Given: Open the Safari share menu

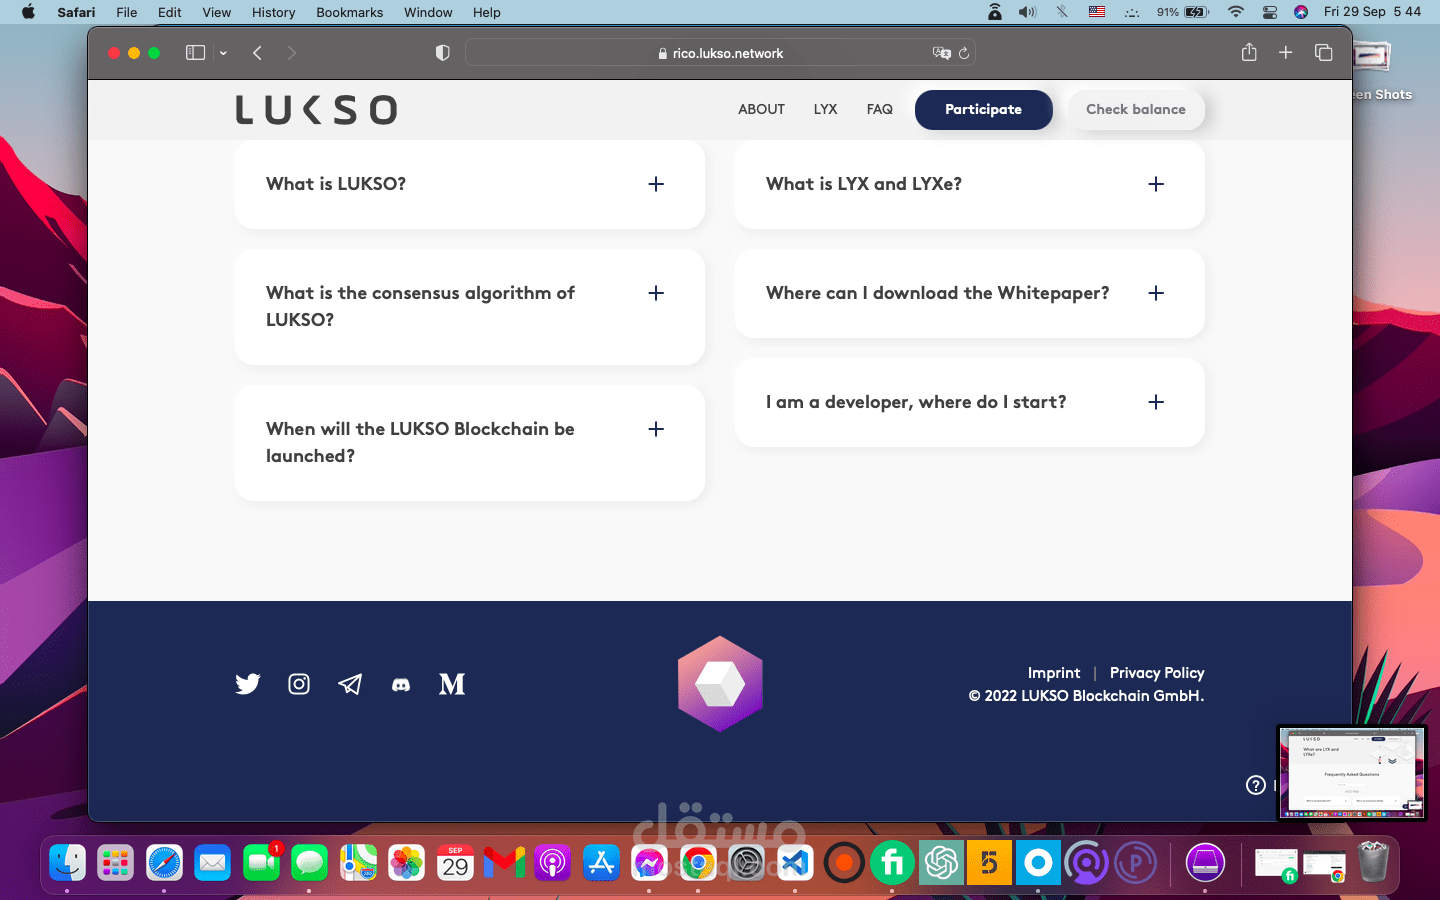Looking at the screenshot, I should pyautogui.click(x=1249, y=52).
